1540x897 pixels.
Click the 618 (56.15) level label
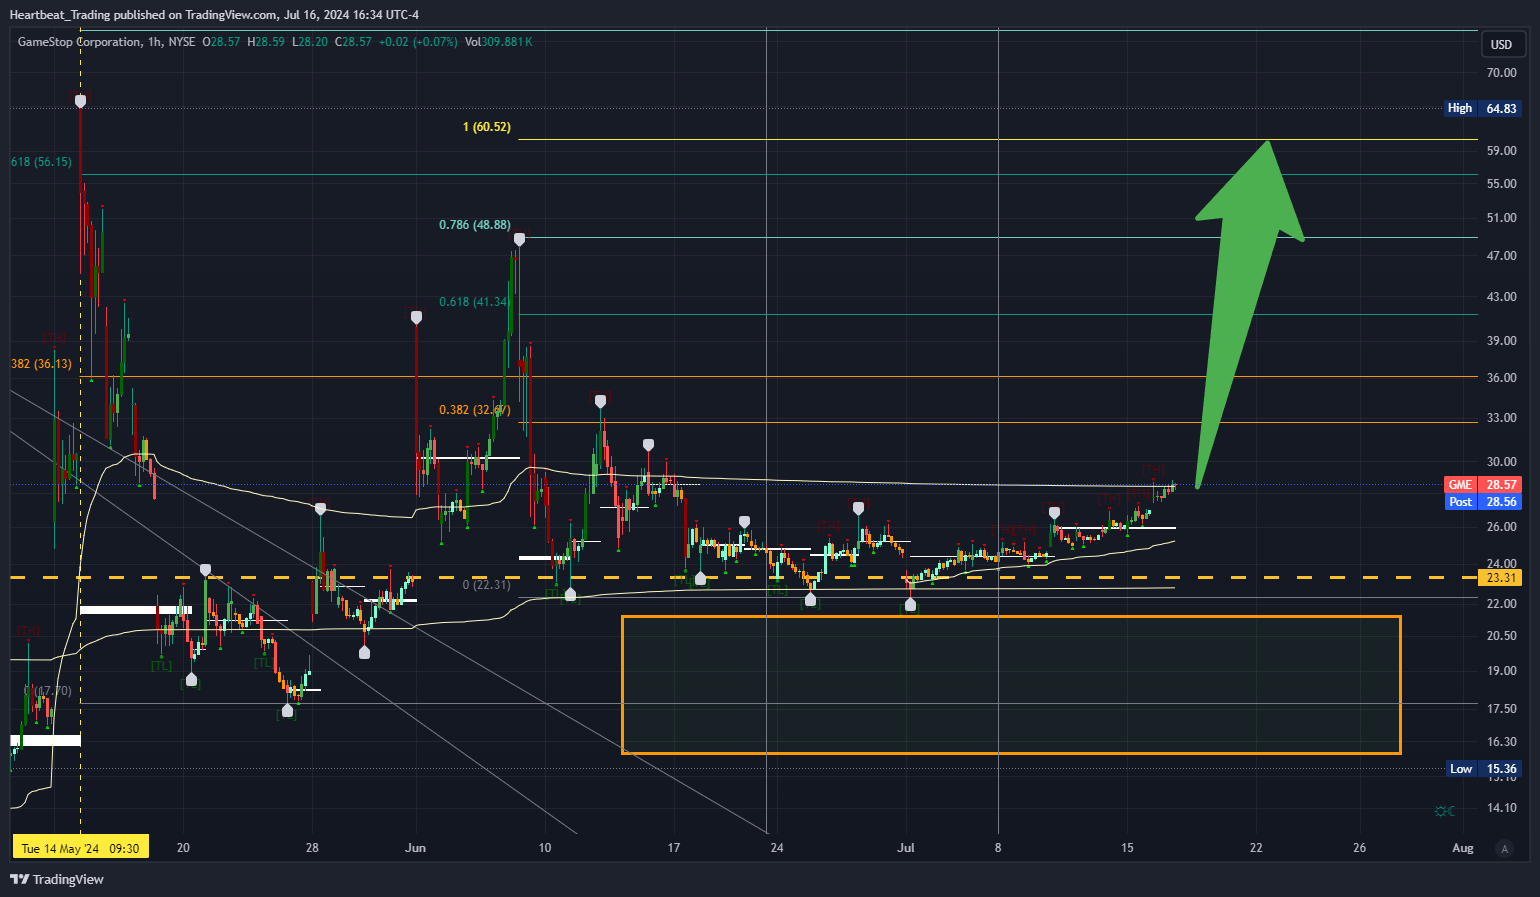pos(41,162)
